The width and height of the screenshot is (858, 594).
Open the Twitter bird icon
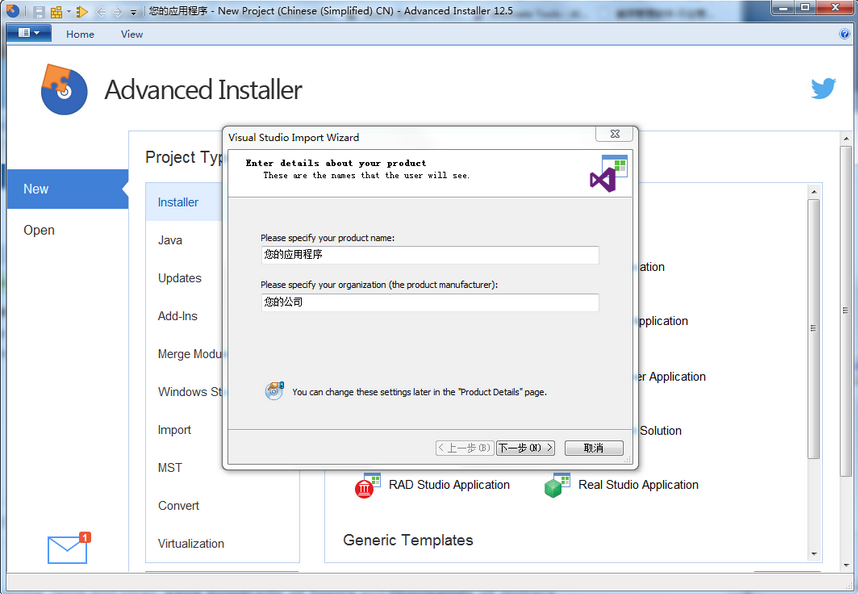[x=823, y=88]
